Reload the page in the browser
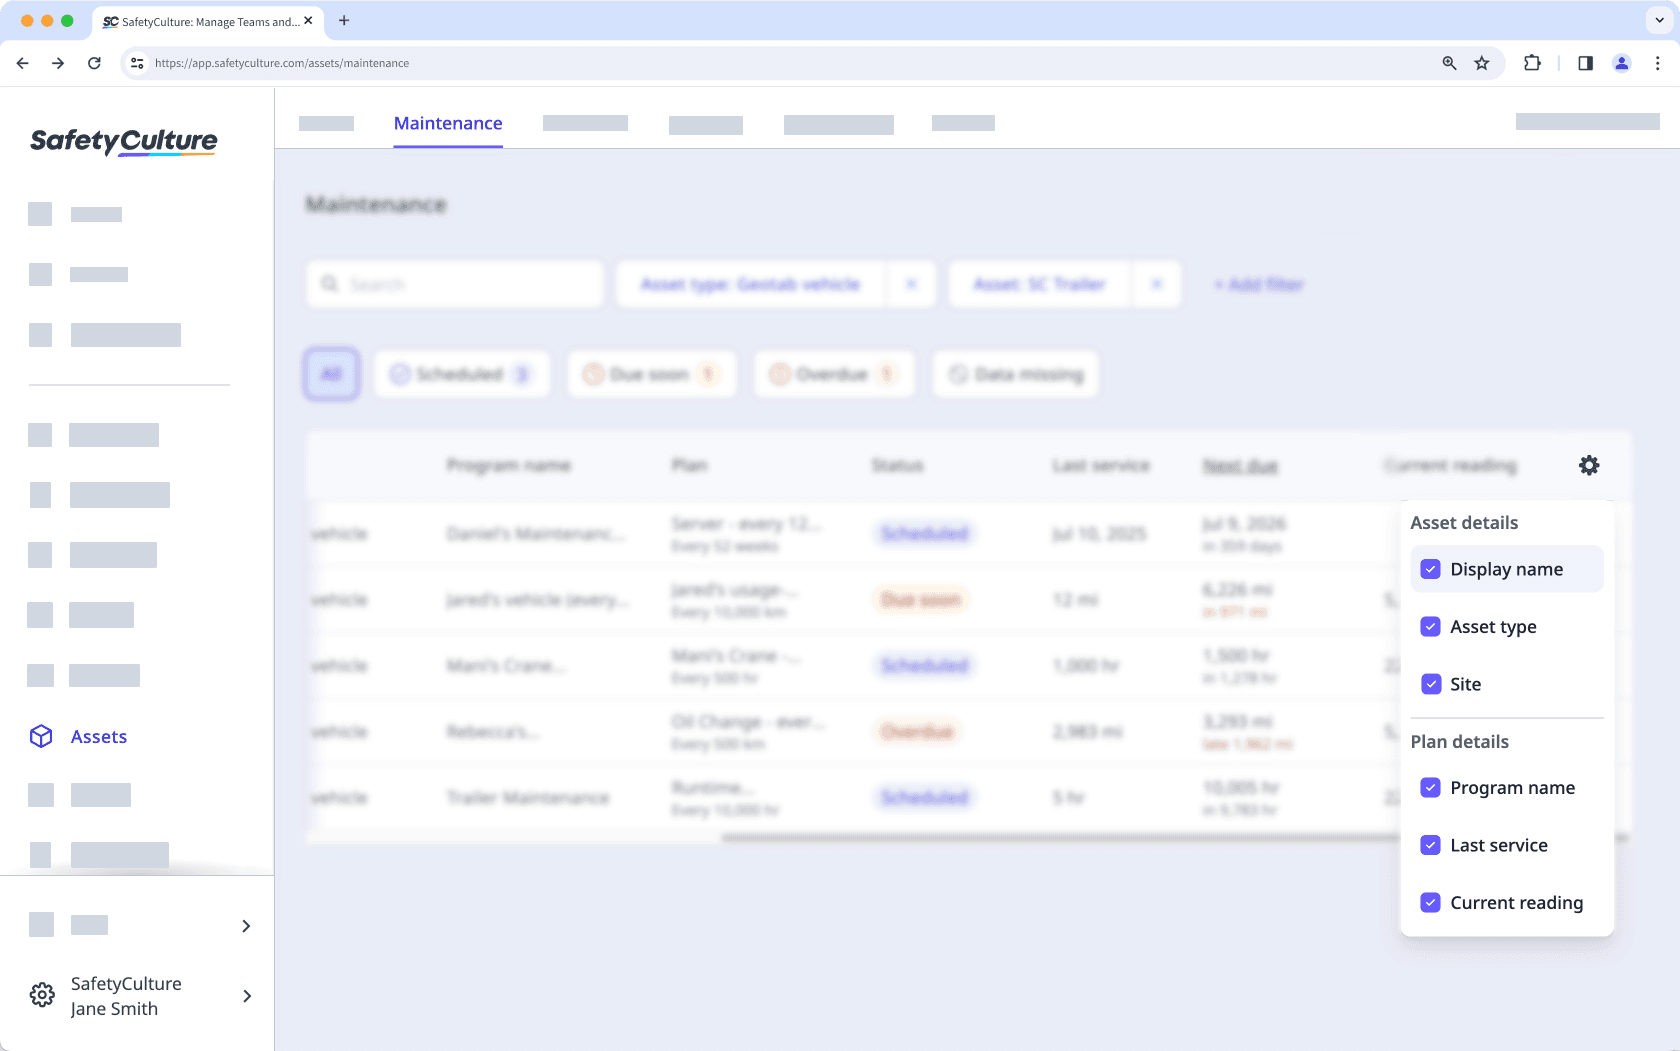 click(94, 63)
